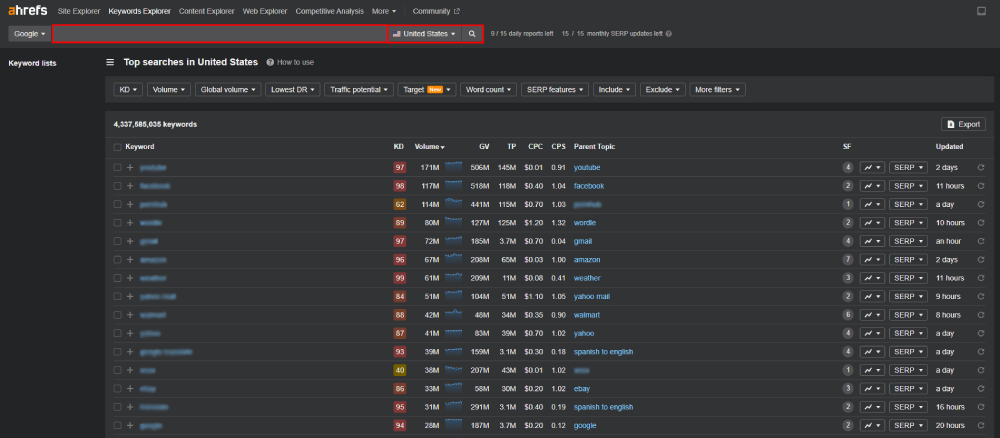1000x438 pixels.
Task: Open Content Explorer in top navigation
Action: point(208,11)
